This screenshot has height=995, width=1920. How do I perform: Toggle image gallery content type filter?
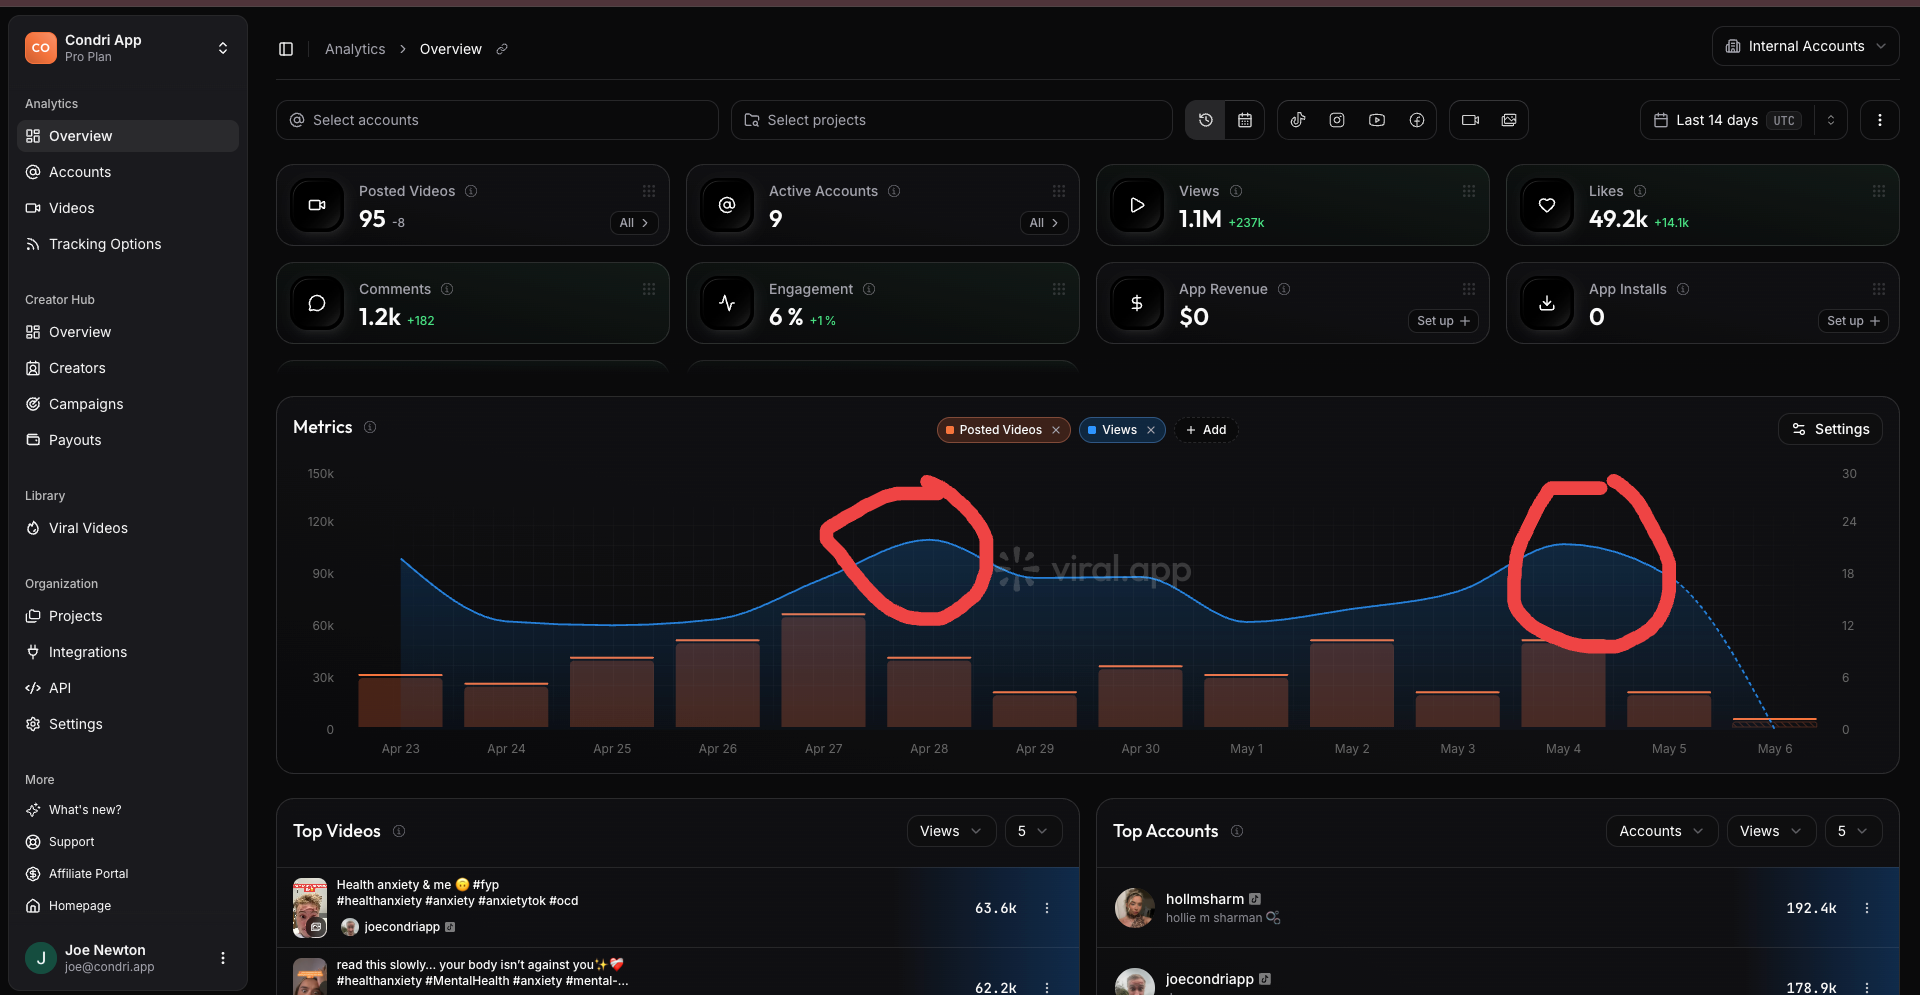pos(1509,120)
